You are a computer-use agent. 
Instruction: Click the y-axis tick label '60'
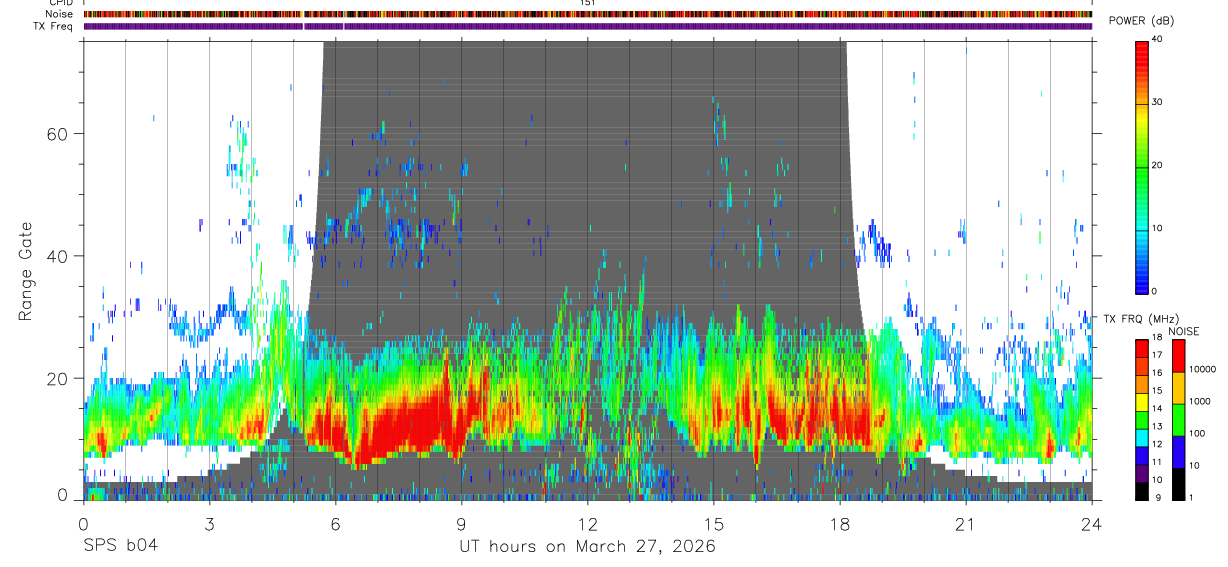click(59, 134)
